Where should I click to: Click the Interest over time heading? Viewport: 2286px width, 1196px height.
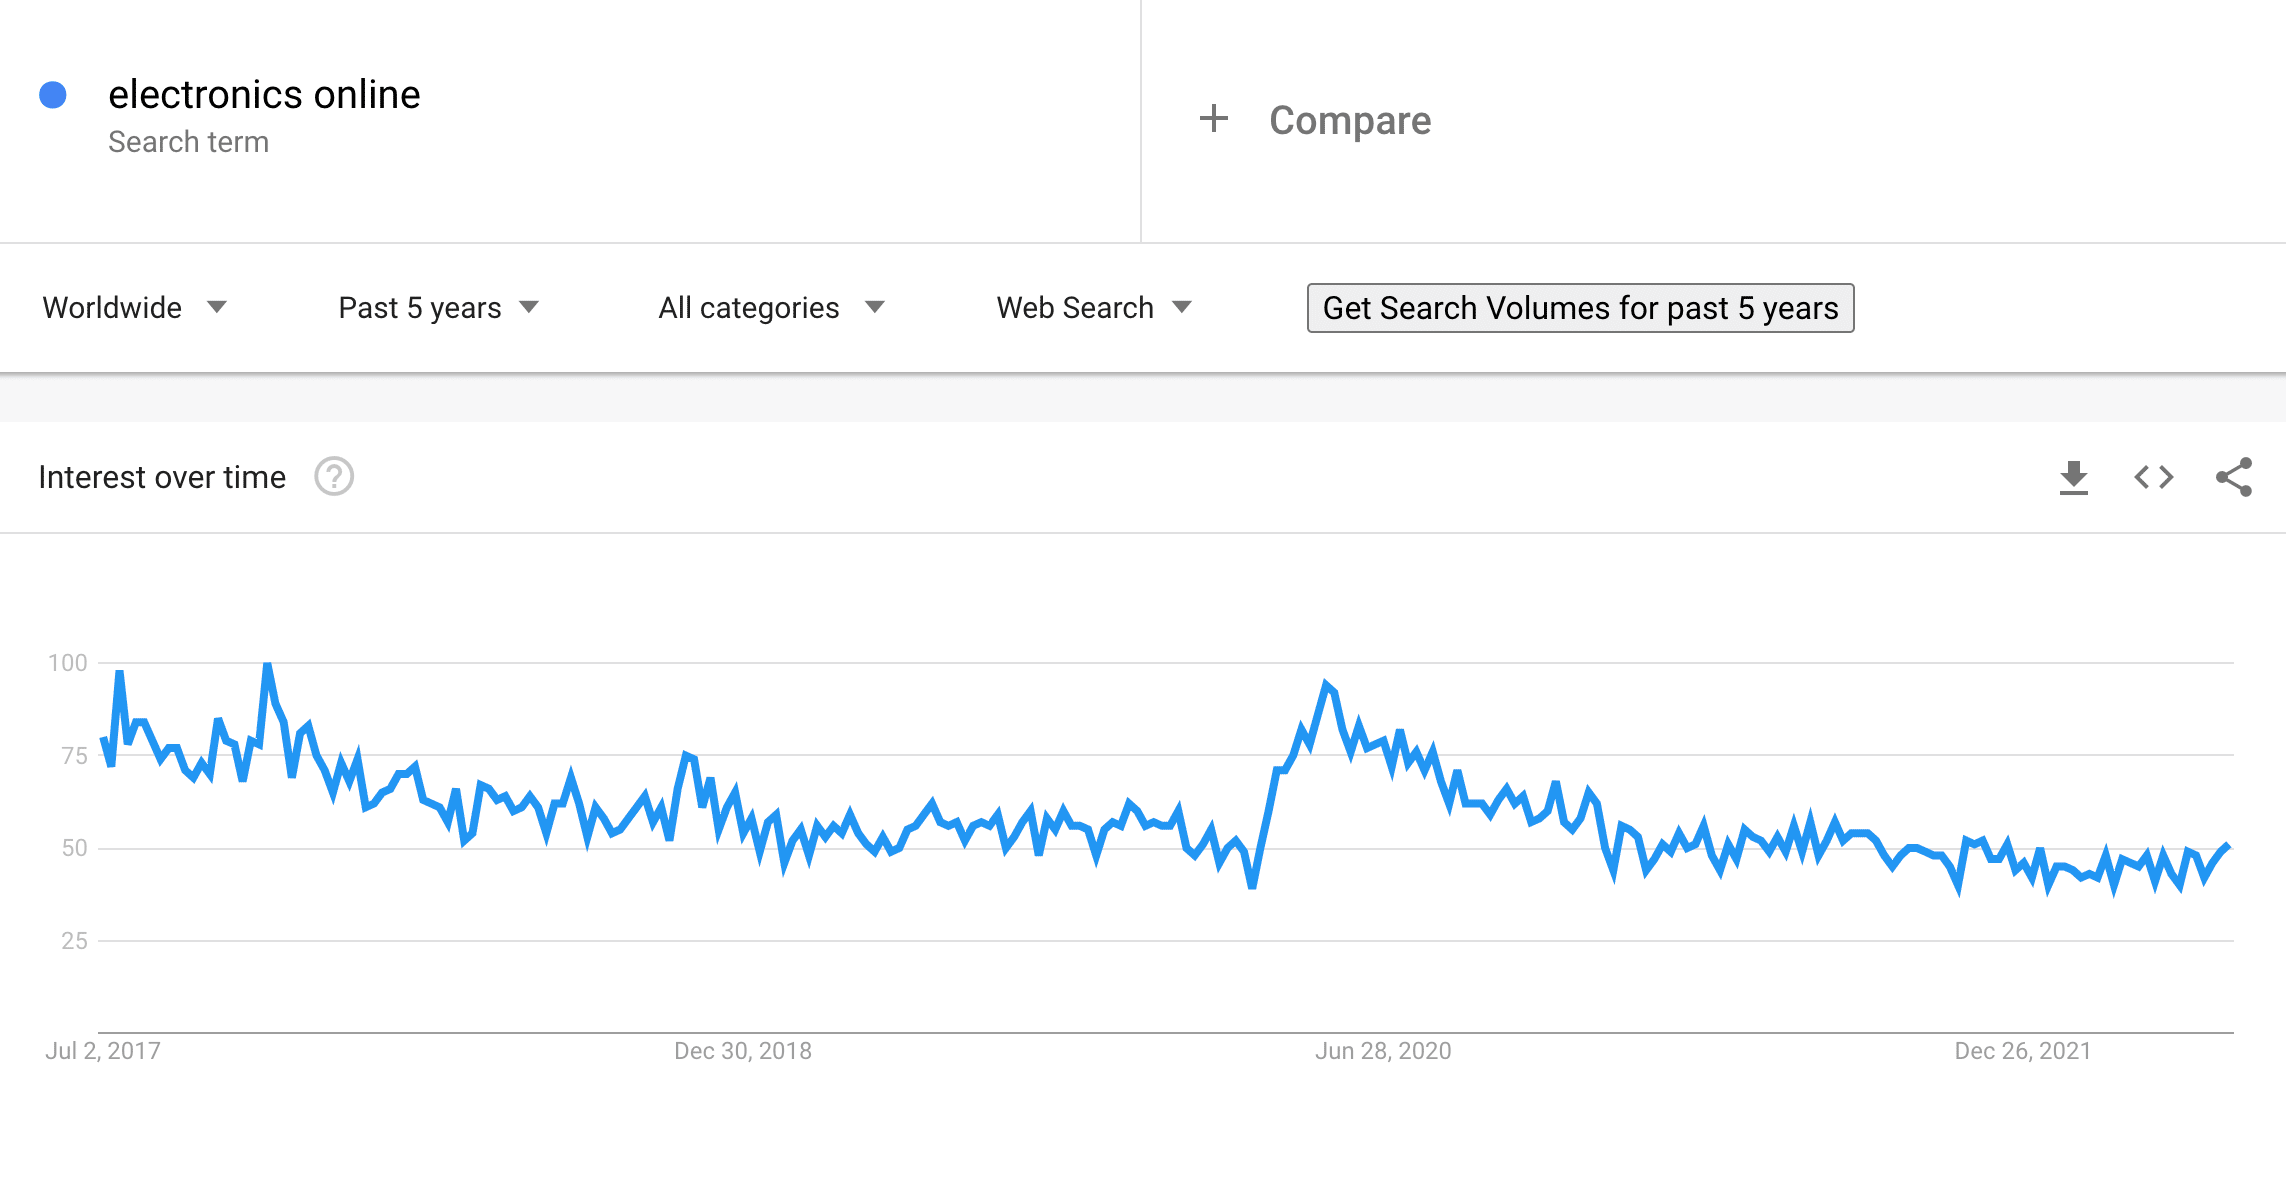(162, 477)
